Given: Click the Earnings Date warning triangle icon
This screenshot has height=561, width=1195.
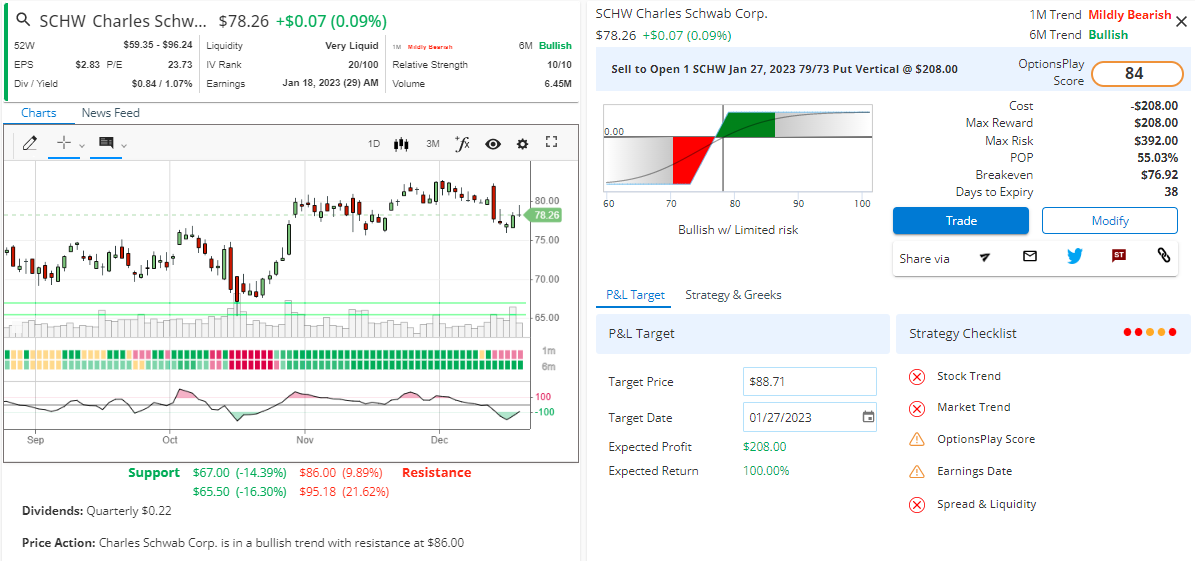Looking at the screenshot, I should click(x=917, y=472).
